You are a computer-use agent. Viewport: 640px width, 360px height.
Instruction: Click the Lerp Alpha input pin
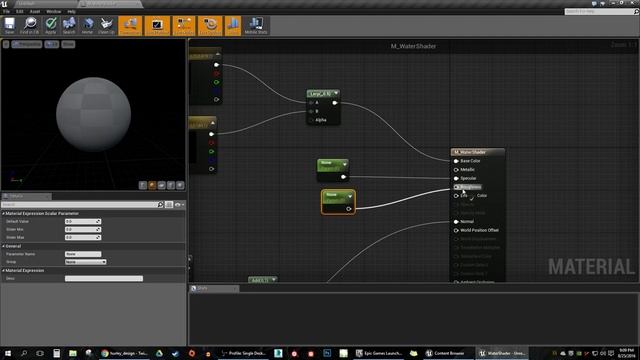click(311, 120)
